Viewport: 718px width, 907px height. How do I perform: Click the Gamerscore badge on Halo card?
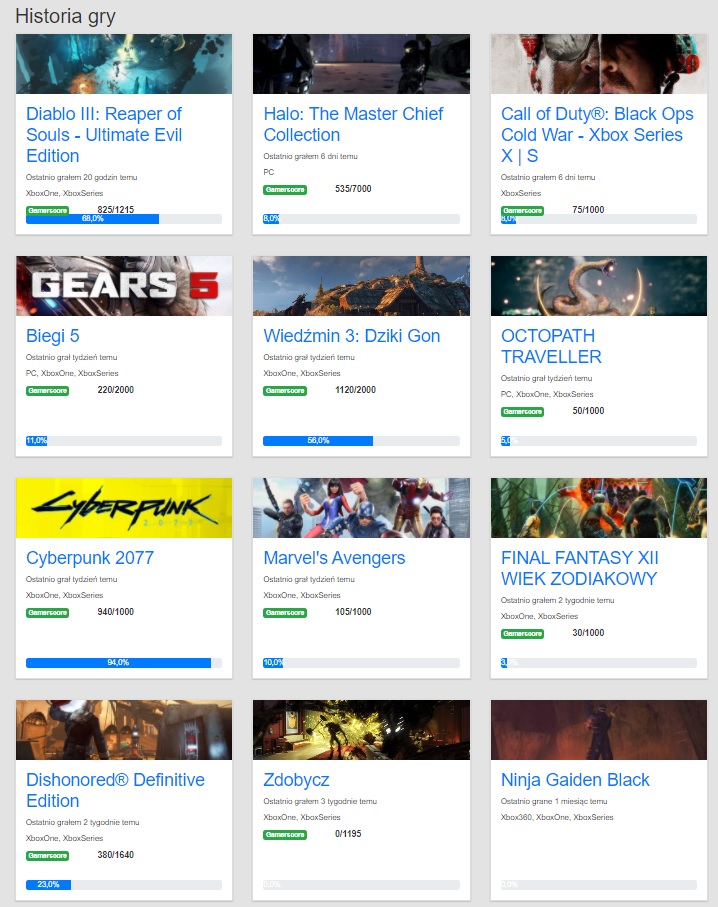285,190
